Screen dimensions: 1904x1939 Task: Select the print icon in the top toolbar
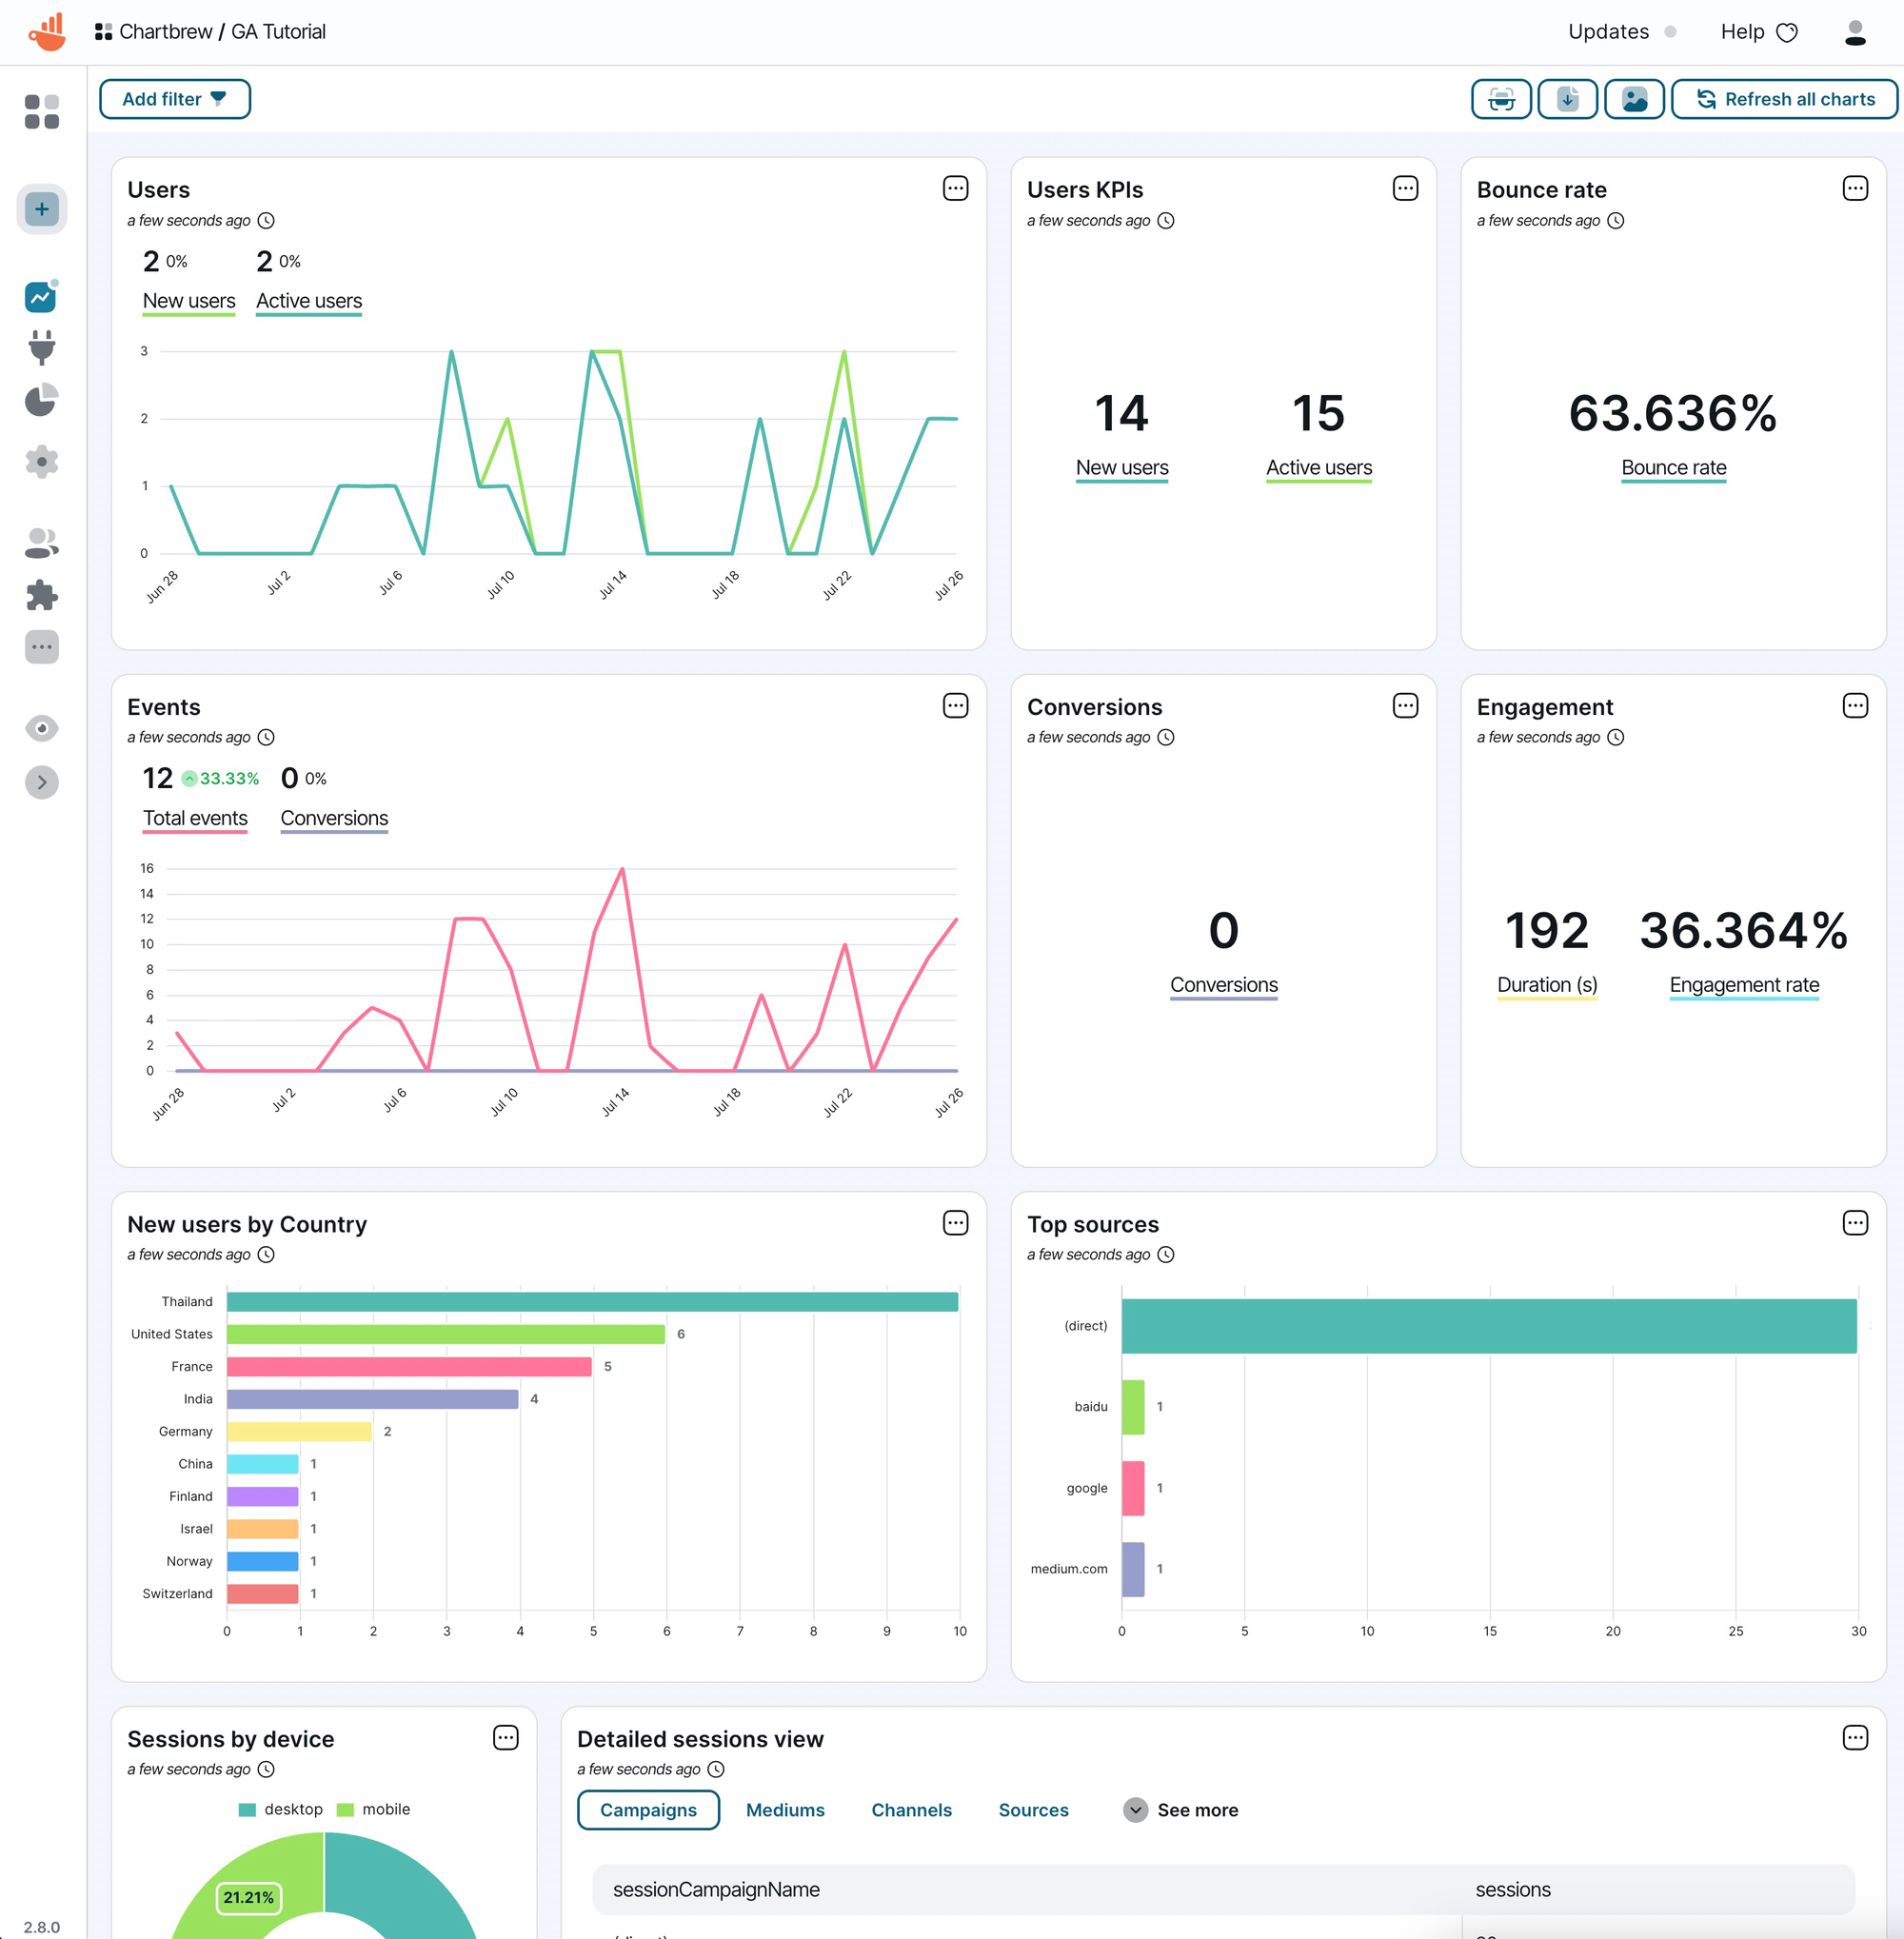pos(1500,98)
